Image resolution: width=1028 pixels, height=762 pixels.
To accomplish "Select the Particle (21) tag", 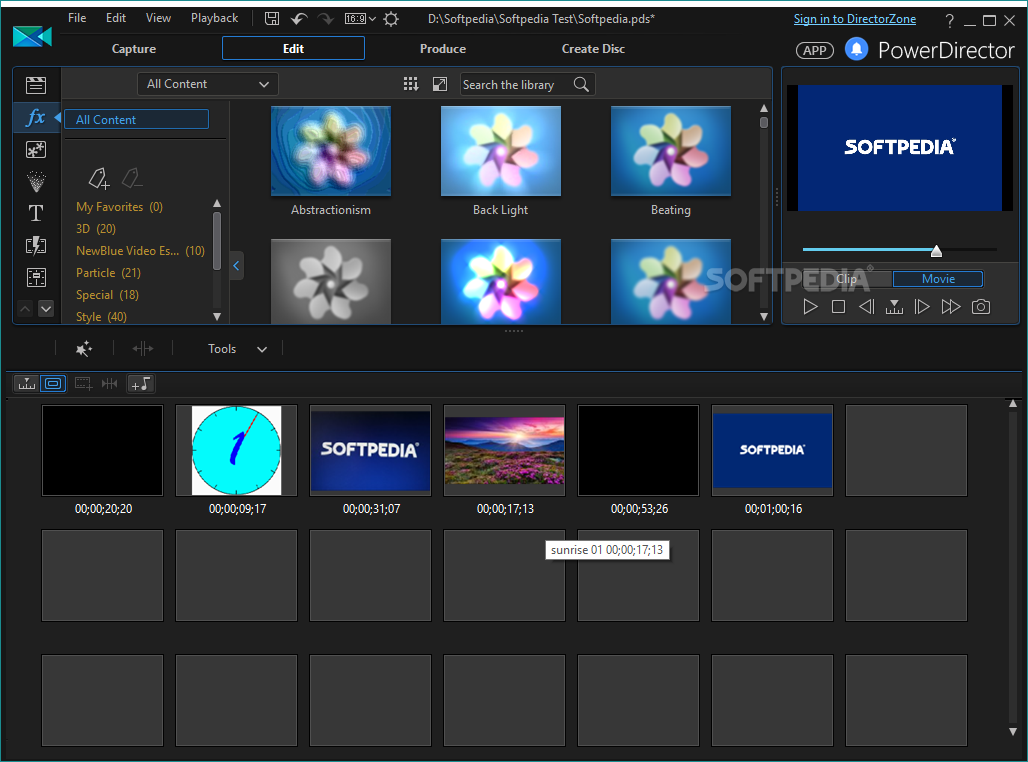I will click(x=108, y=272).
